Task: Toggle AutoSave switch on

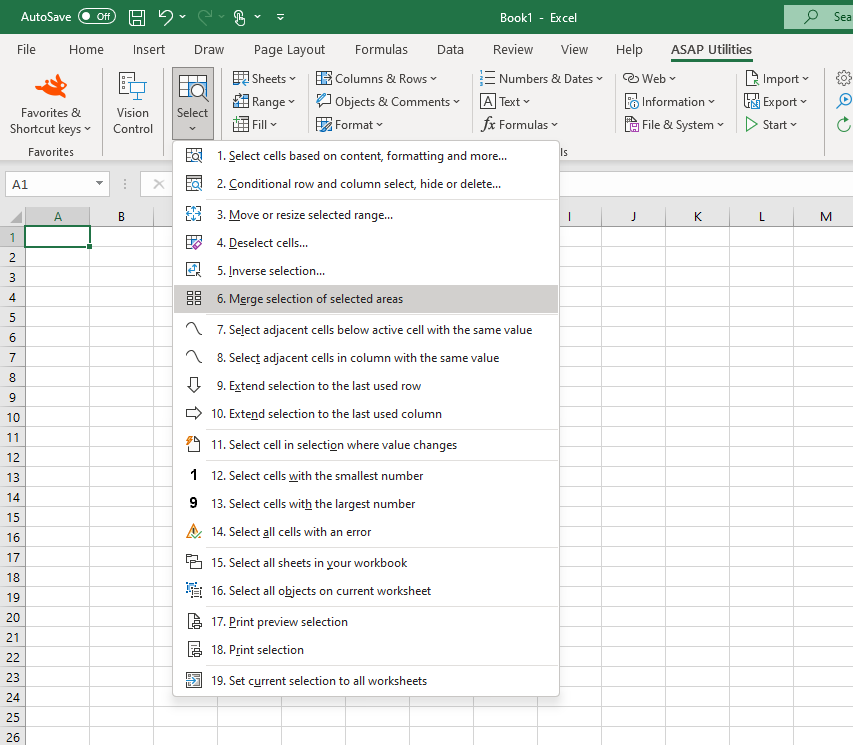Action: click(97, 17)
